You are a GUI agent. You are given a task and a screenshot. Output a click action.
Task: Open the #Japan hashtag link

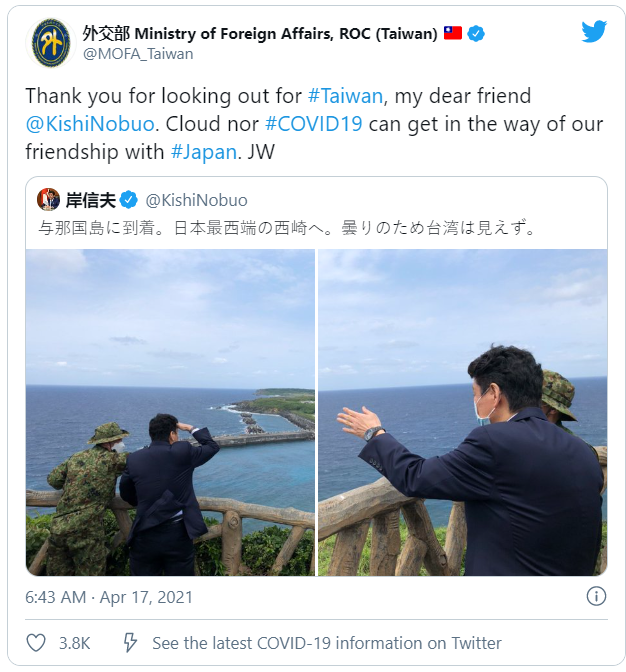(x=204, y=152)
